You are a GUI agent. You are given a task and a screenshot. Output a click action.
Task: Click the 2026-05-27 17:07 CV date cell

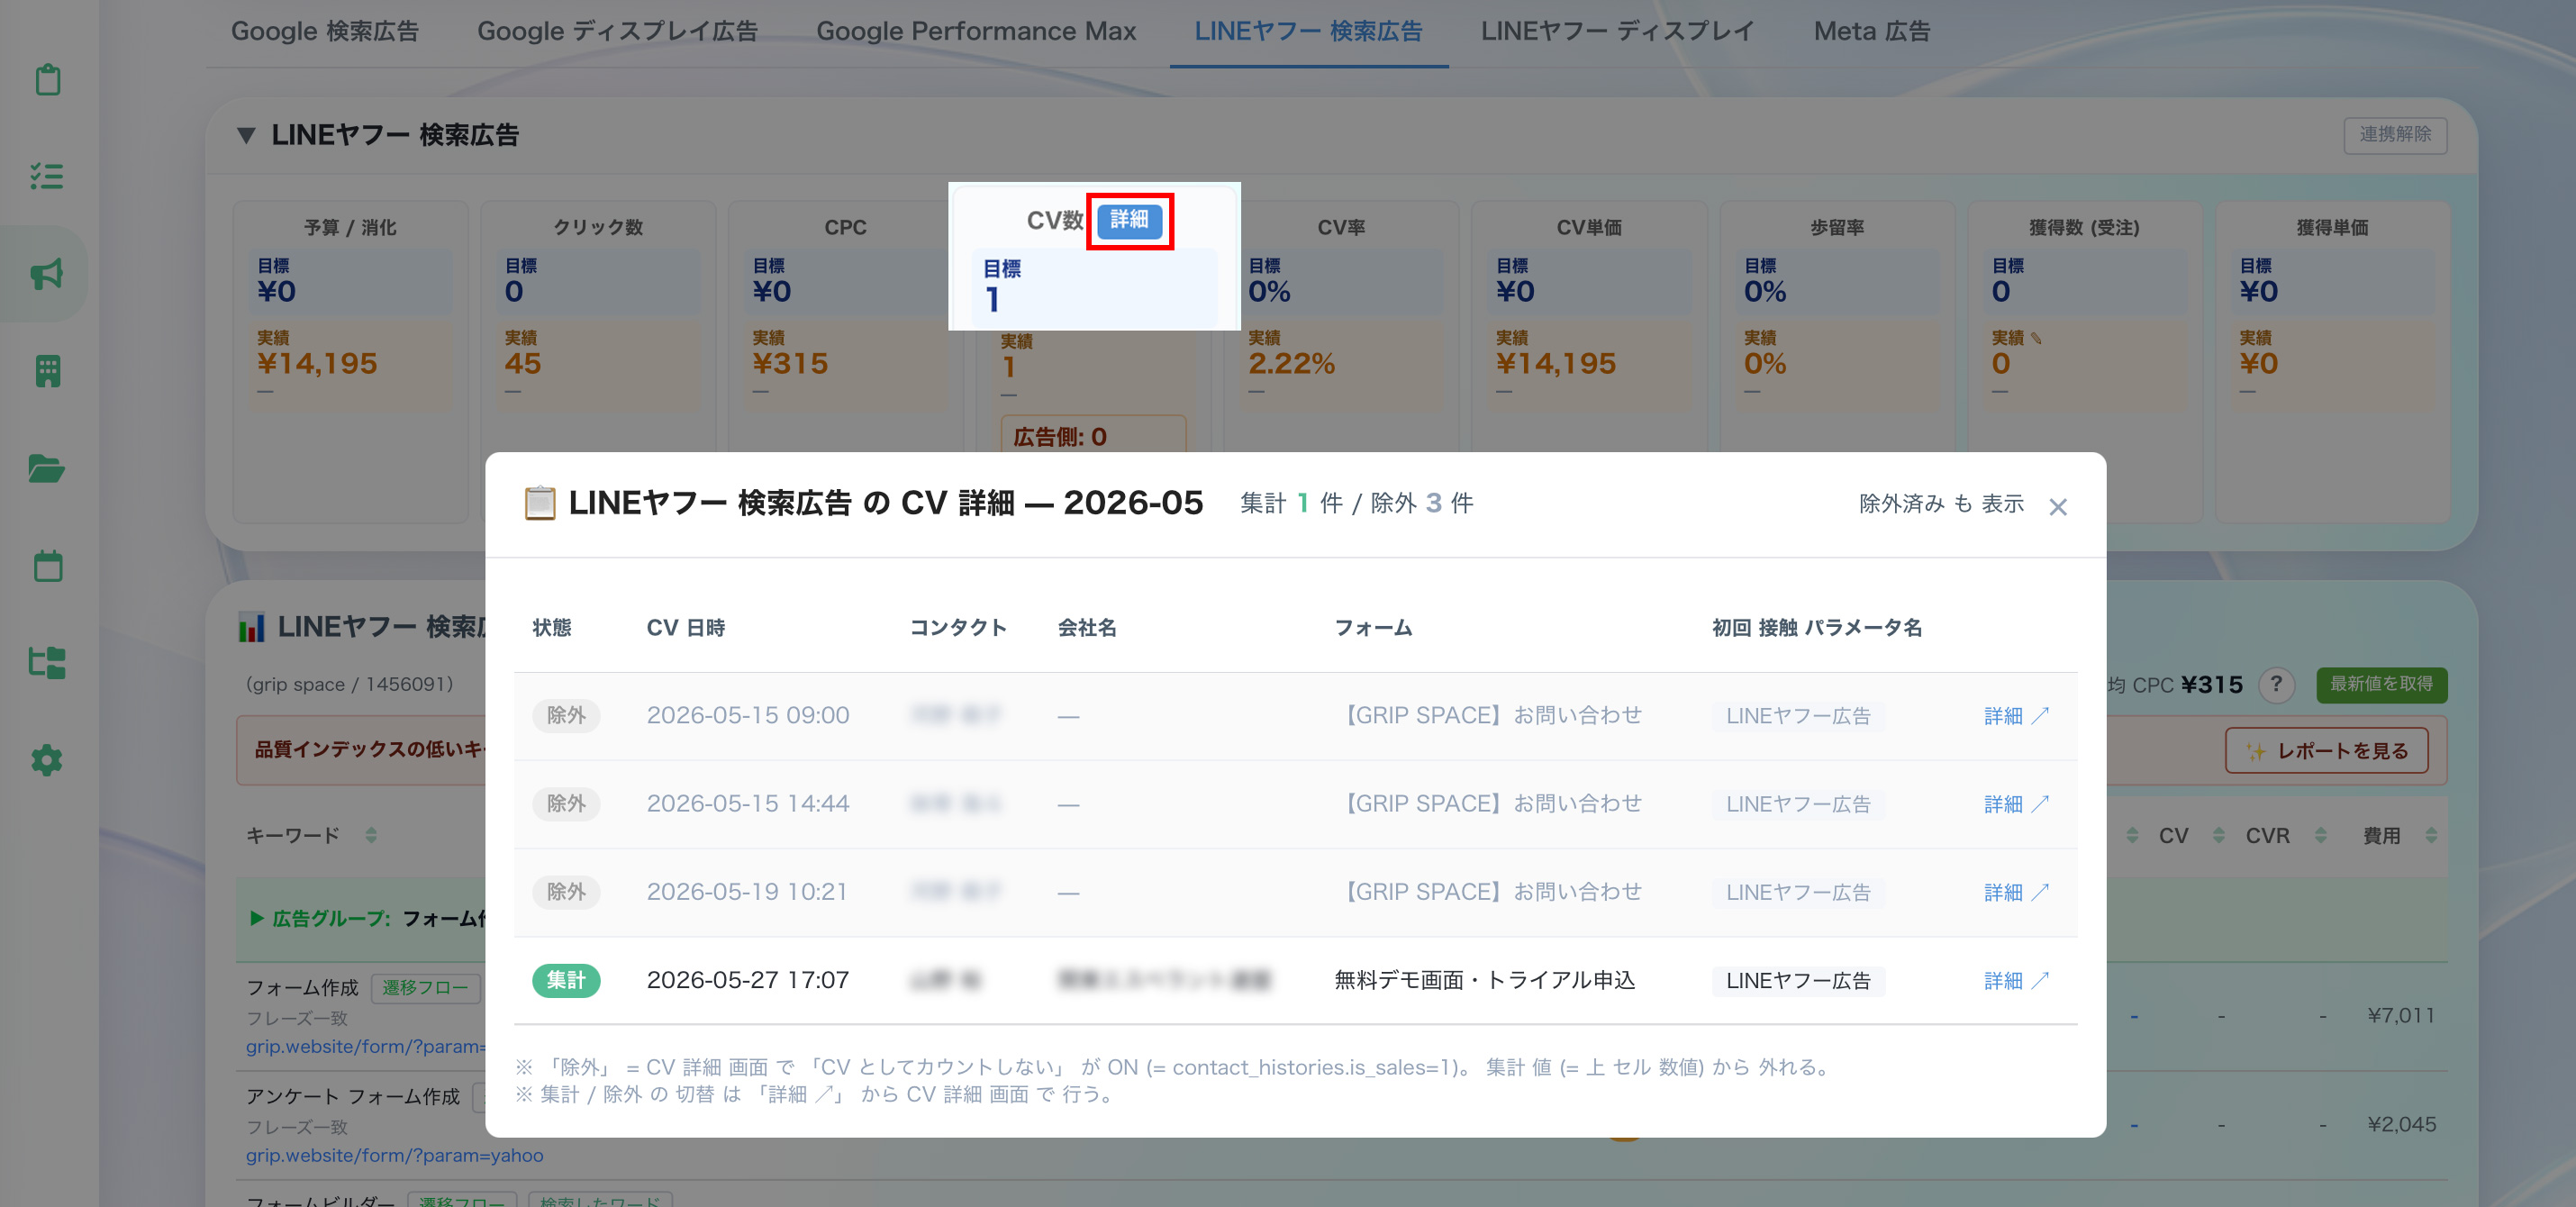coord(748,981)
